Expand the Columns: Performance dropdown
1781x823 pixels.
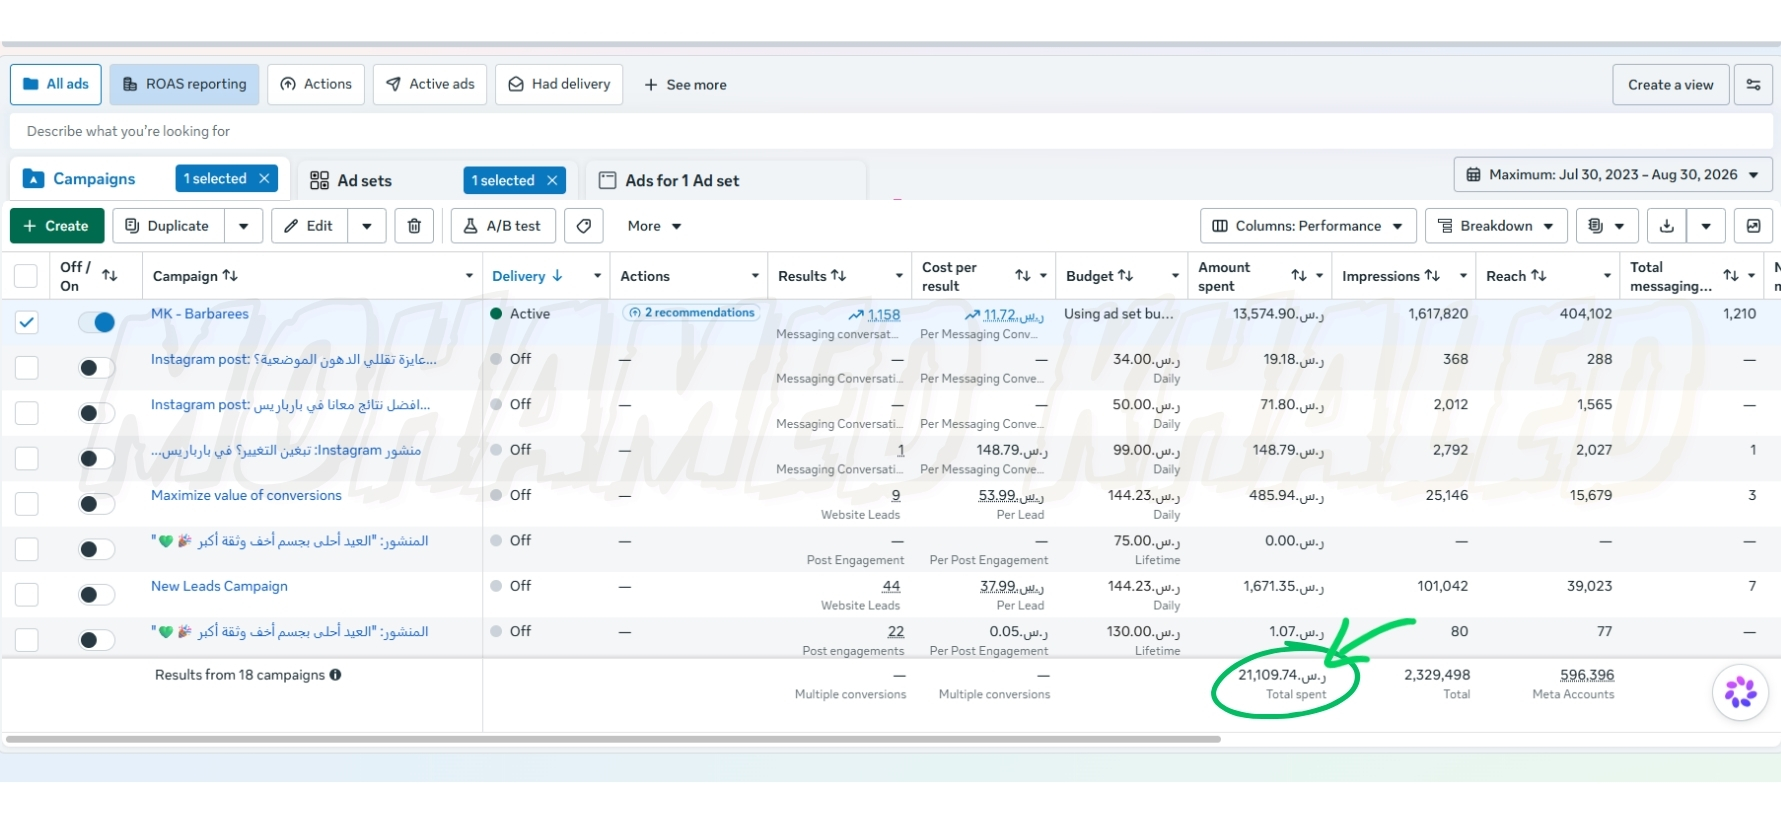pos(1308,226)
